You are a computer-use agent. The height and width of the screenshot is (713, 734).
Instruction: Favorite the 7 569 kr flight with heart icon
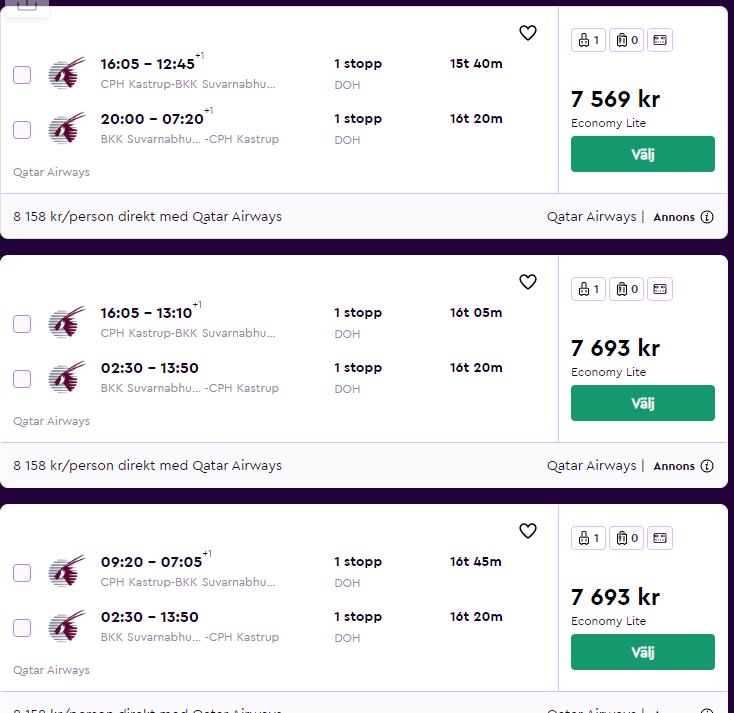pos(528,33)
